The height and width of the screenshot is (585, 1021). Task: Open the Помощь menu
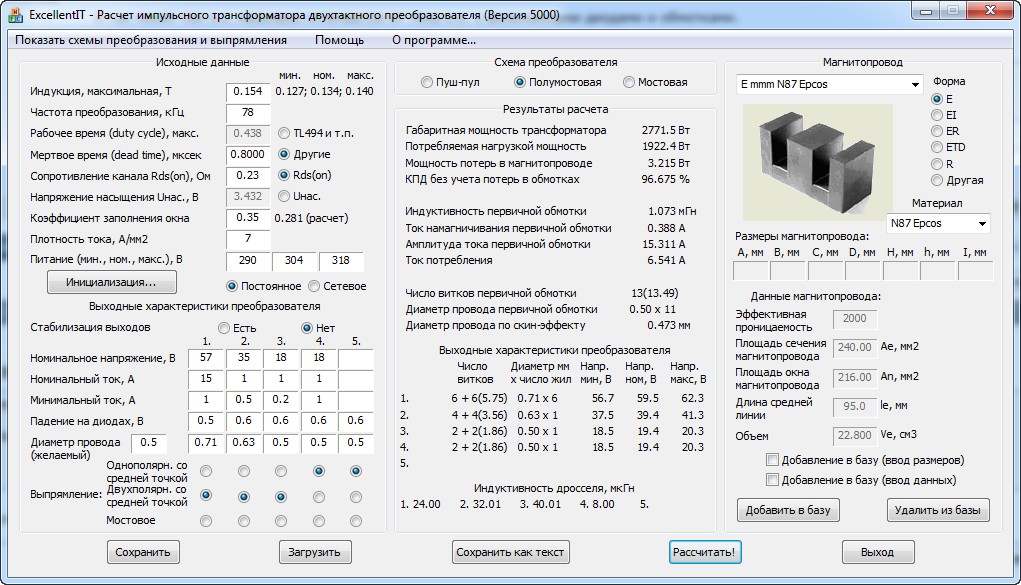[x=339, y=40]
